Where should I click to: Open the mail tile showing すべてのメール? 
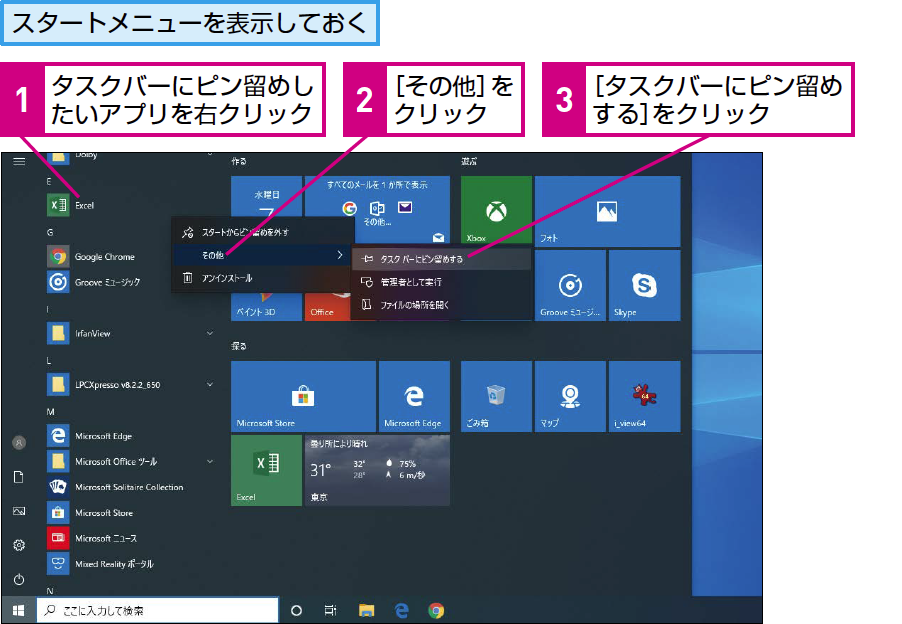(377, 198)
